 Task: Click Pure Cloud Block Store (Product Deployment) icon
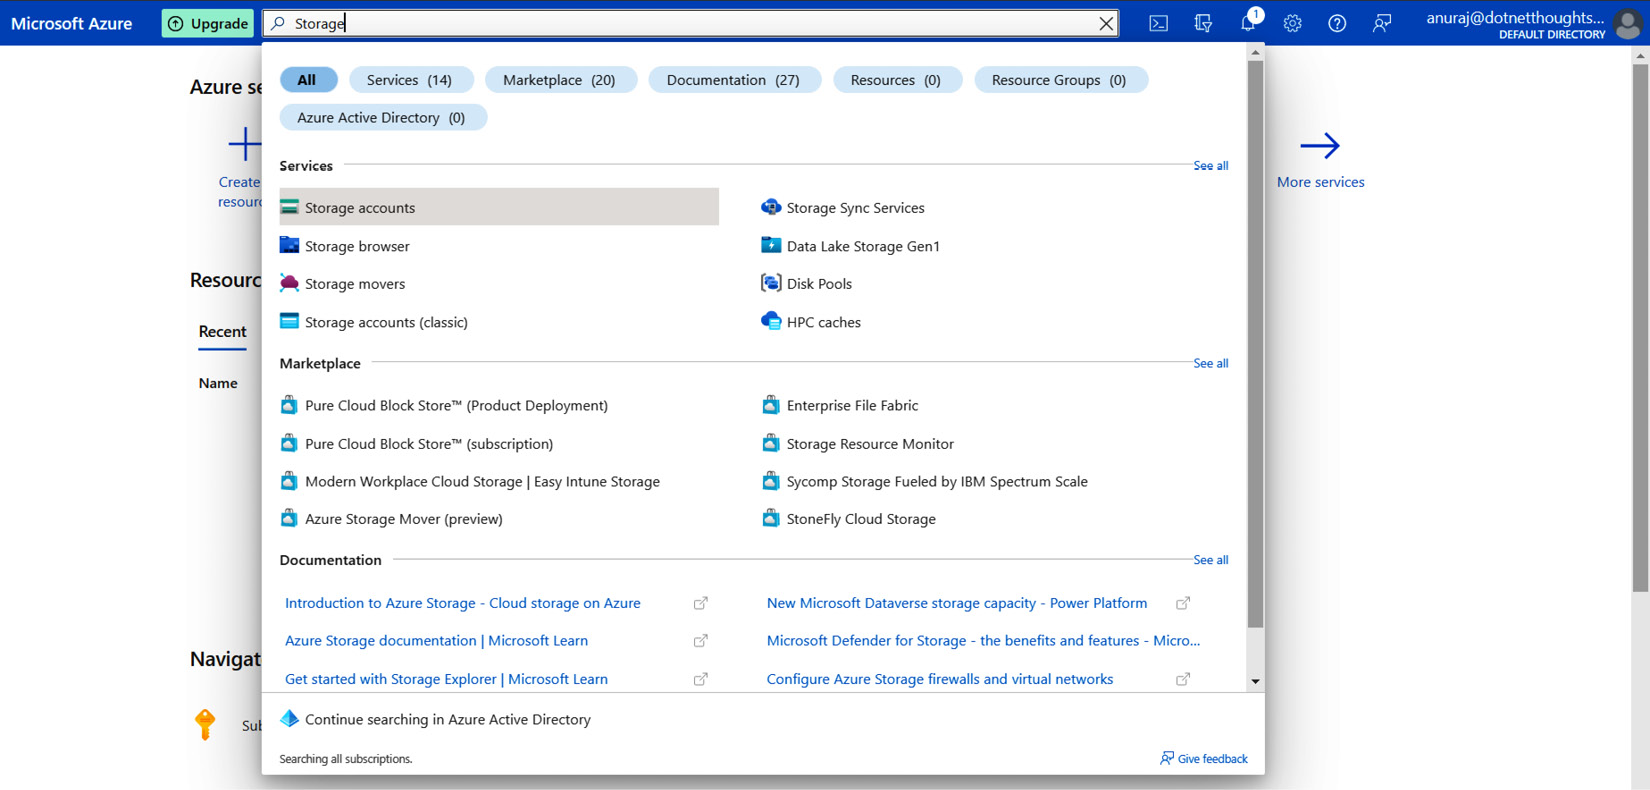coord(289,405)
